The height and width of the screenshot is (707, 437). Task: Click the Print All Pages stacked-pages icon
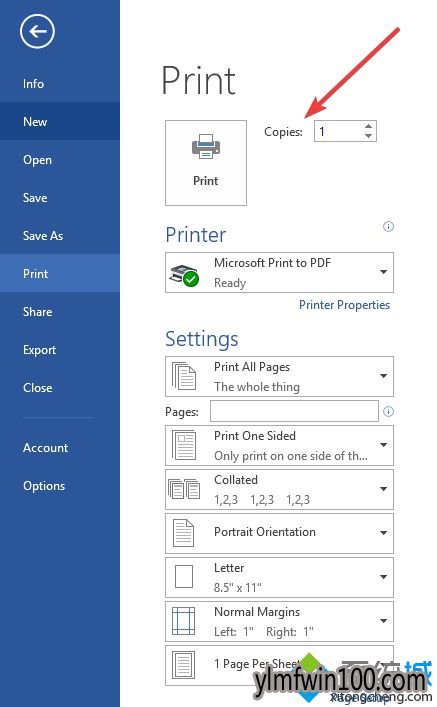184,376
